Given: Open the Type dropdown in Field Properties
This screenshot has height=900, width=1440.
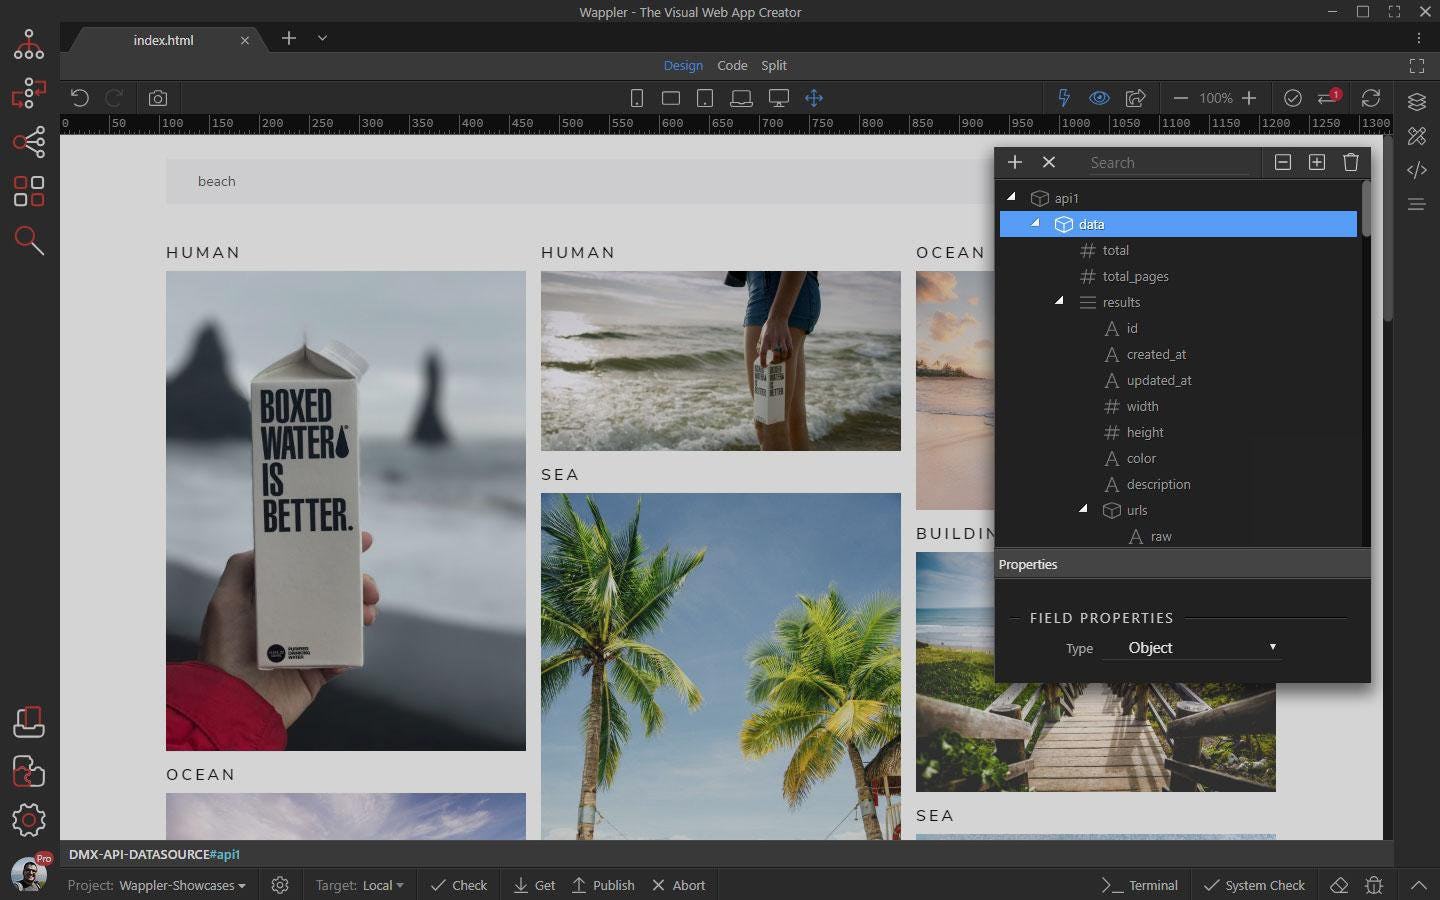Looking at the screenshot, I should [1191, 648].
